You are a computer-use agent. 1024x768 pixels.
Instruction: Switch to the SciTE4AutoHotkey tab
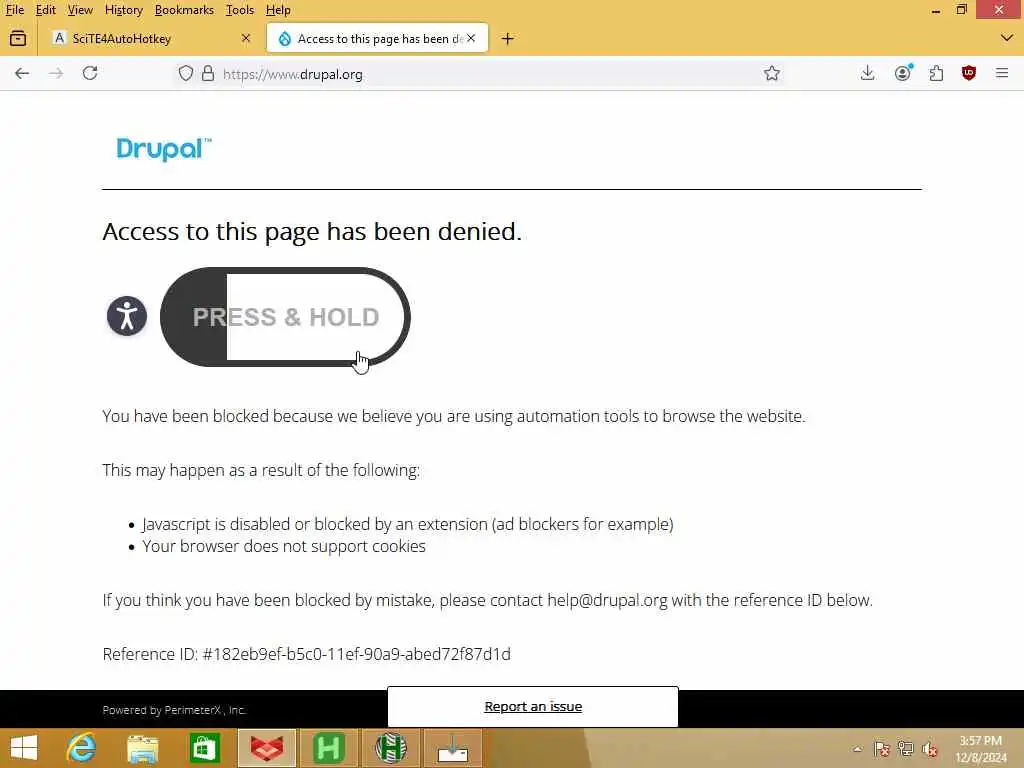tap(152, 39)
